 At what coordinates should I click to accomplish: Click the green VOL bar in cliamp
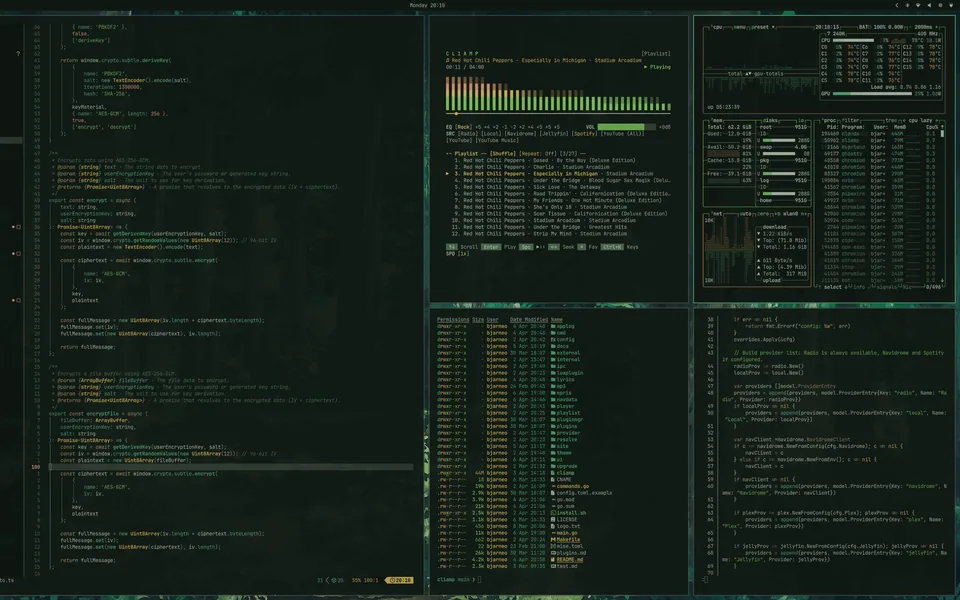pyautogui.click(x=620, y=127)
